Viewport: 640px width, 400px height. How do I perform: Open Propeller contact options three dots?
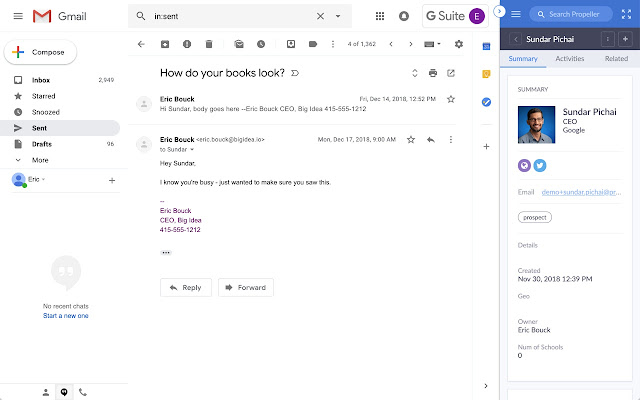[607, 39]
